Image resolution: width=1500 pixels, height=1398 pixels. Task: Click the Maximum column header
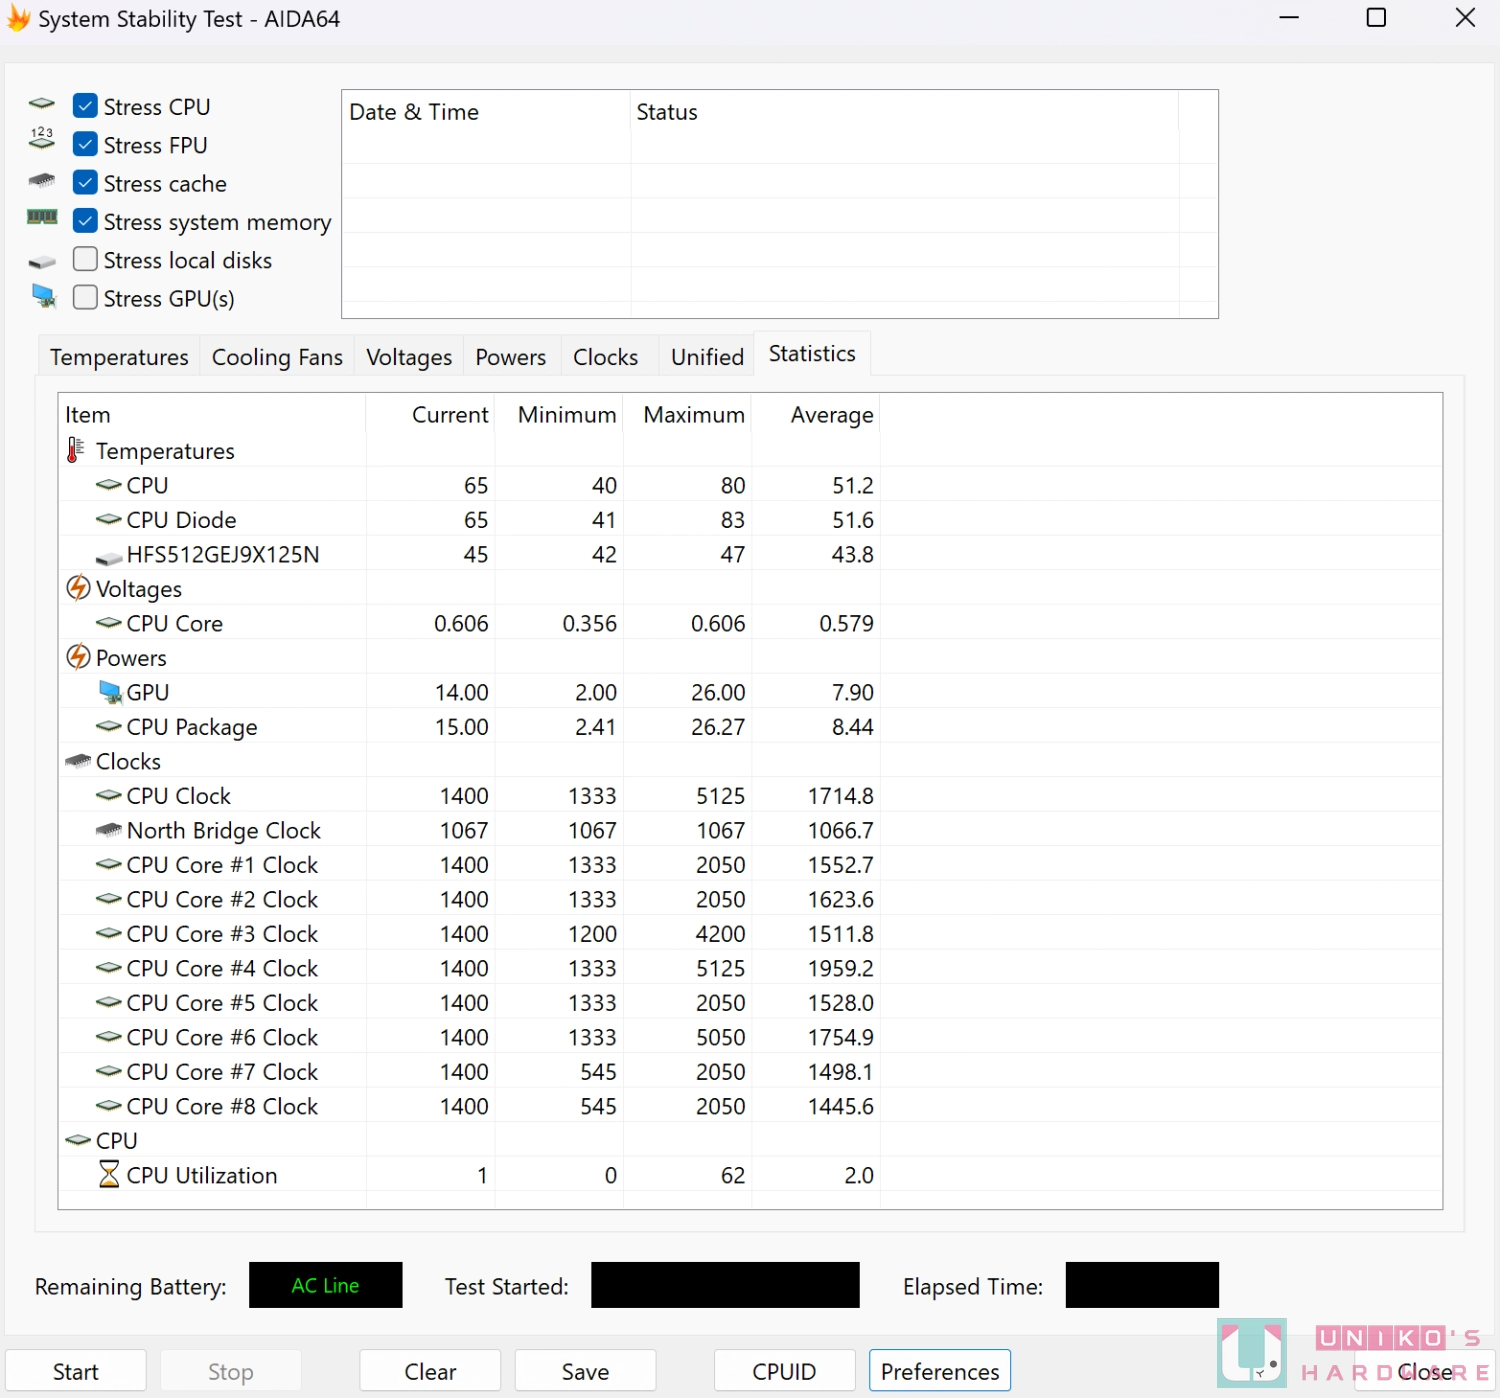[687, 415]
